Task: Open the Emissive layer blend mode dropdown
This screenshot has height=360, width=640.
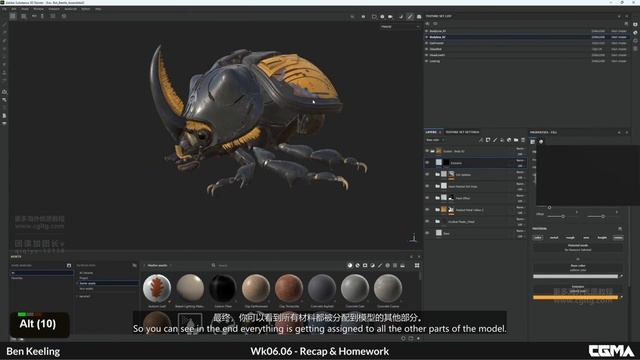Action: 520,160
